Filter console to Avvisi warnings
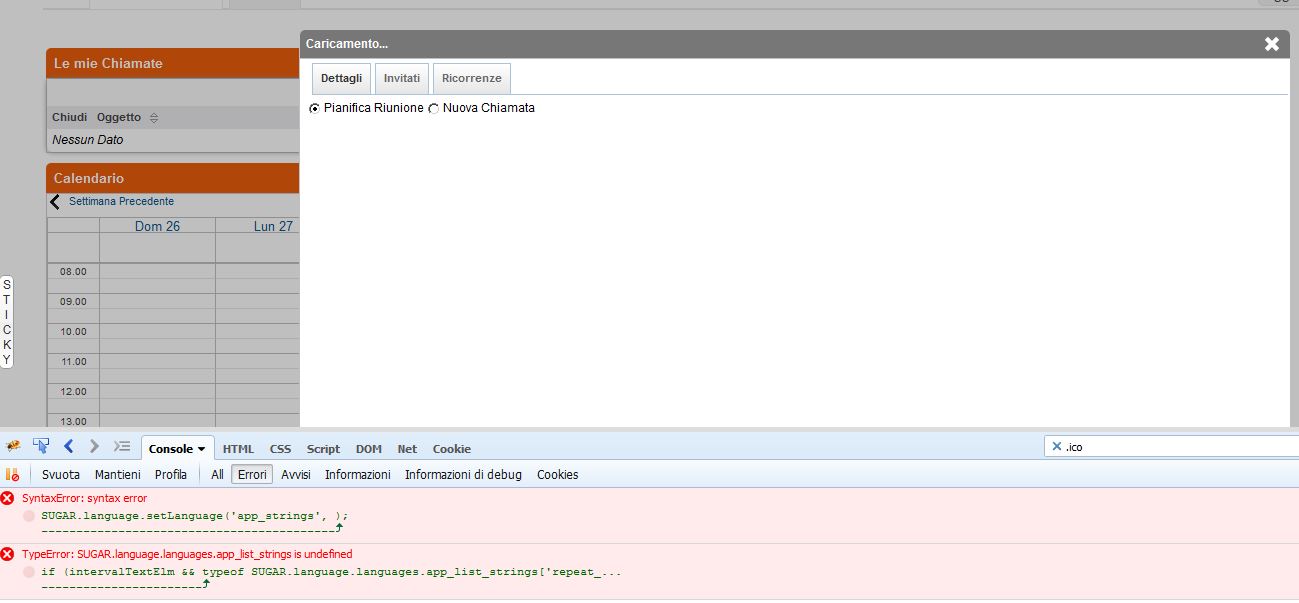 click(296, 475)
